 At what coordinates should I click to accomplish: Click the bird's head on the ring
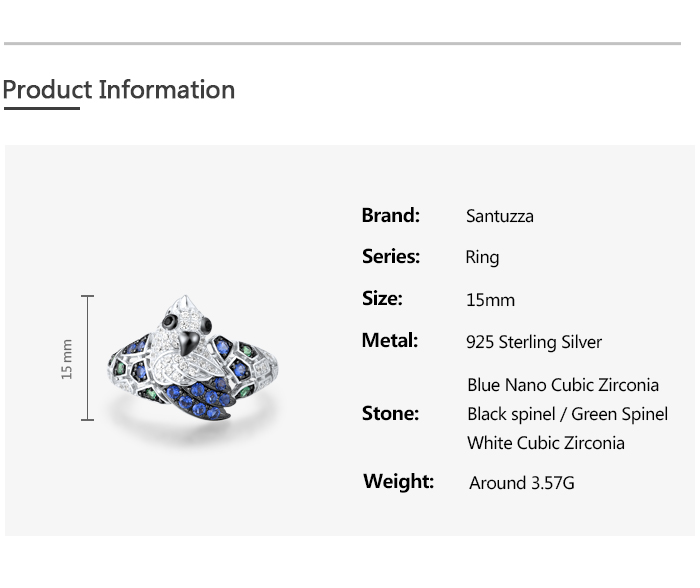pyautogui.click(x=185, y=318)
